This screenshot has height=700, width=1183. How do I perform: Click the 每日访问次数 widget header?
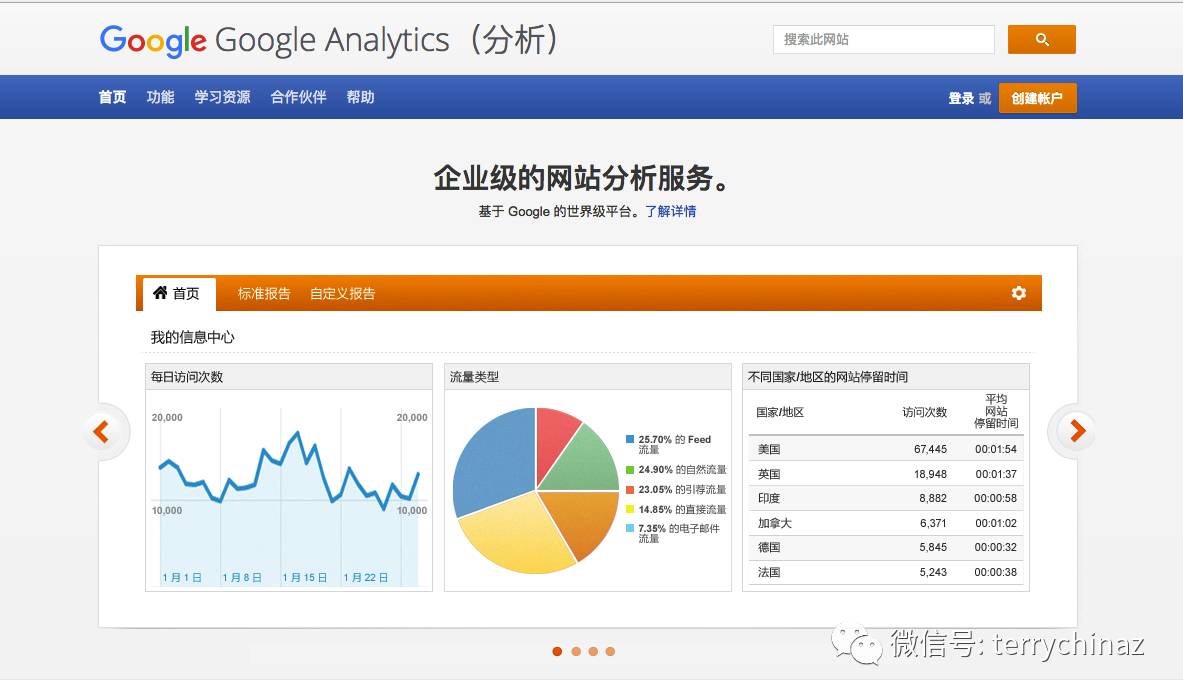(289, 376)
